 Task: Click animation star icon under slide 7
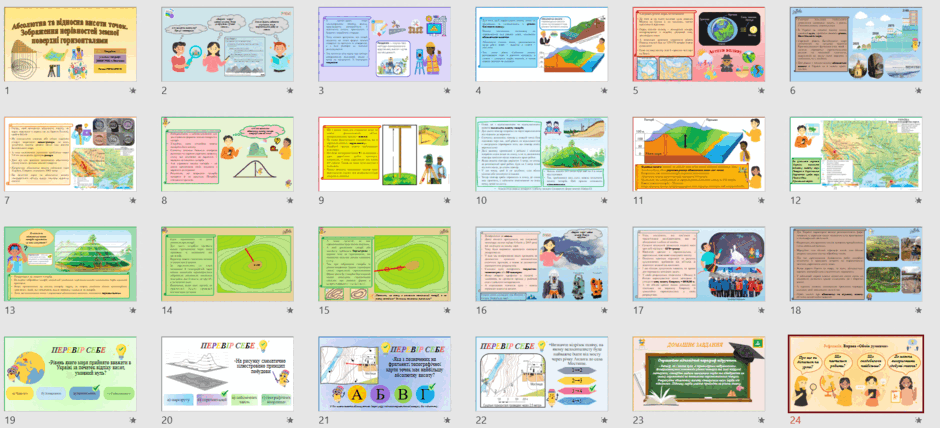[x=132, y=201]
